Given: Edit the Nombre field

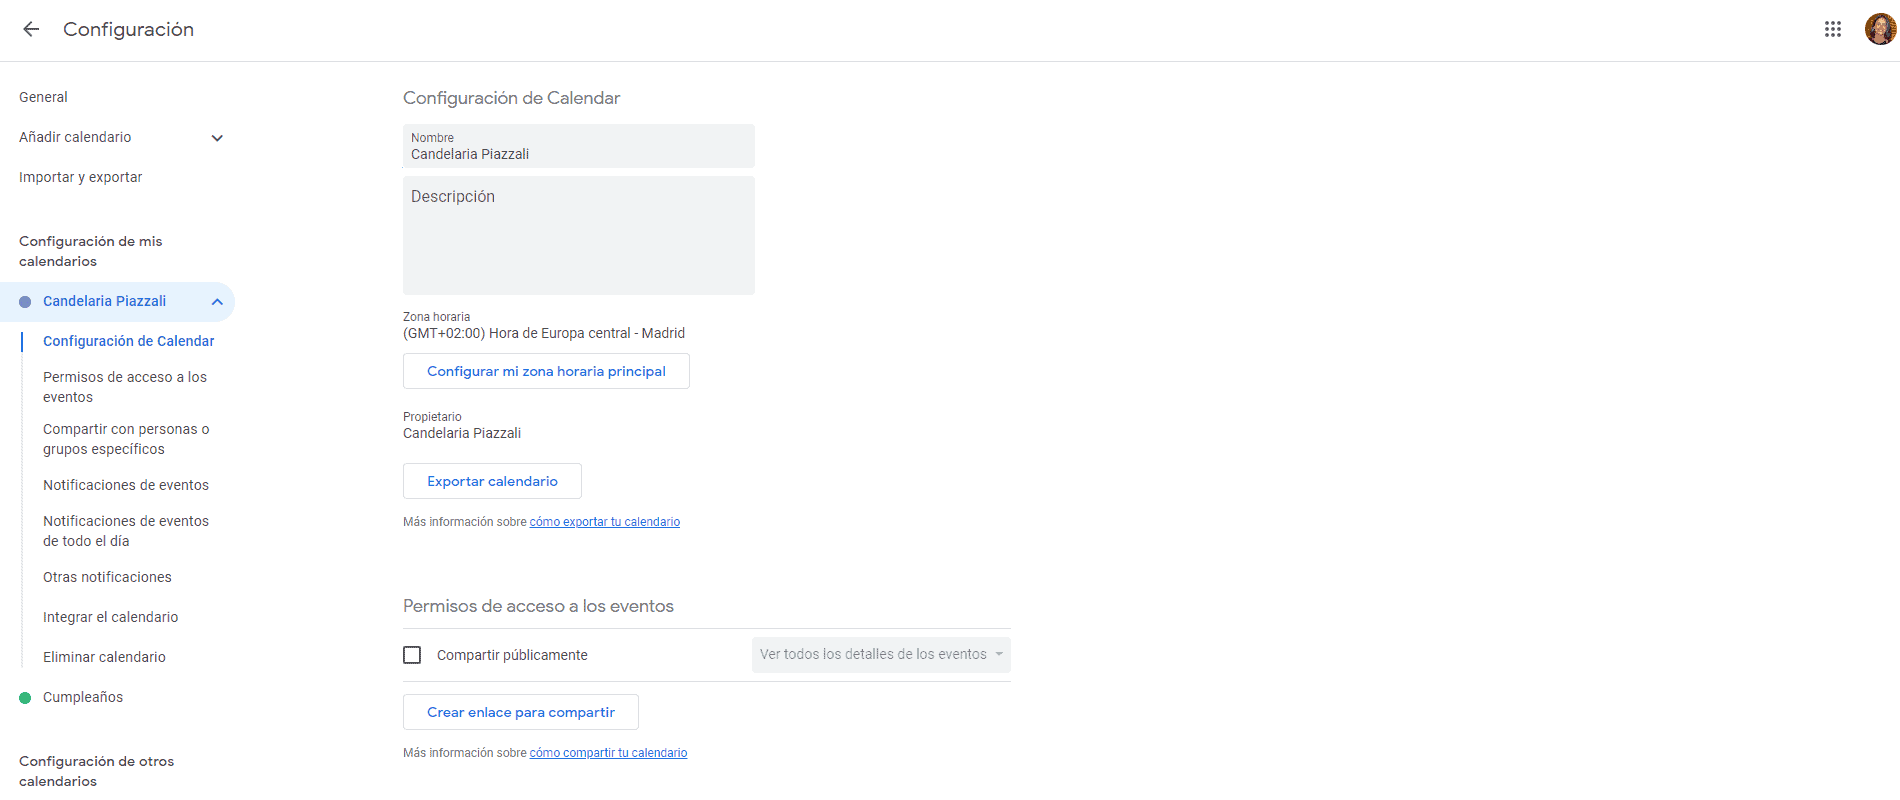Looking at the screenshot, I should (x=579, y=146).
